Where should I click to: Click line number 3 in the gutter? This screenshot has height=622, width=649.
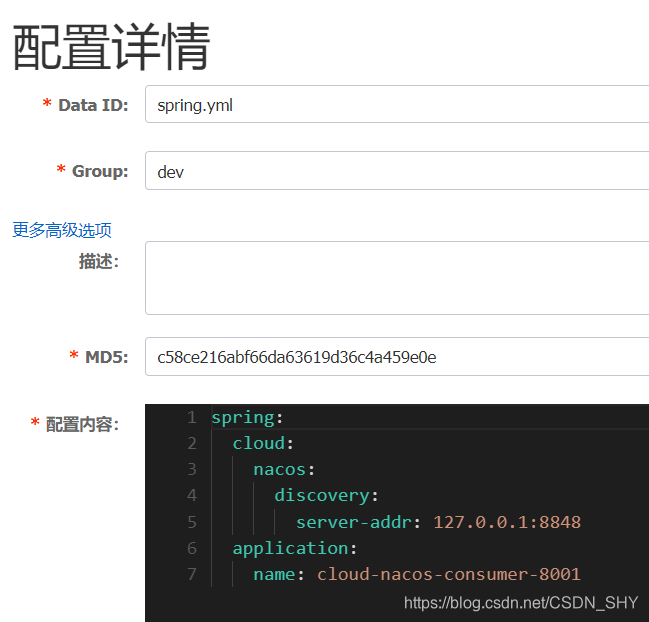192,470
